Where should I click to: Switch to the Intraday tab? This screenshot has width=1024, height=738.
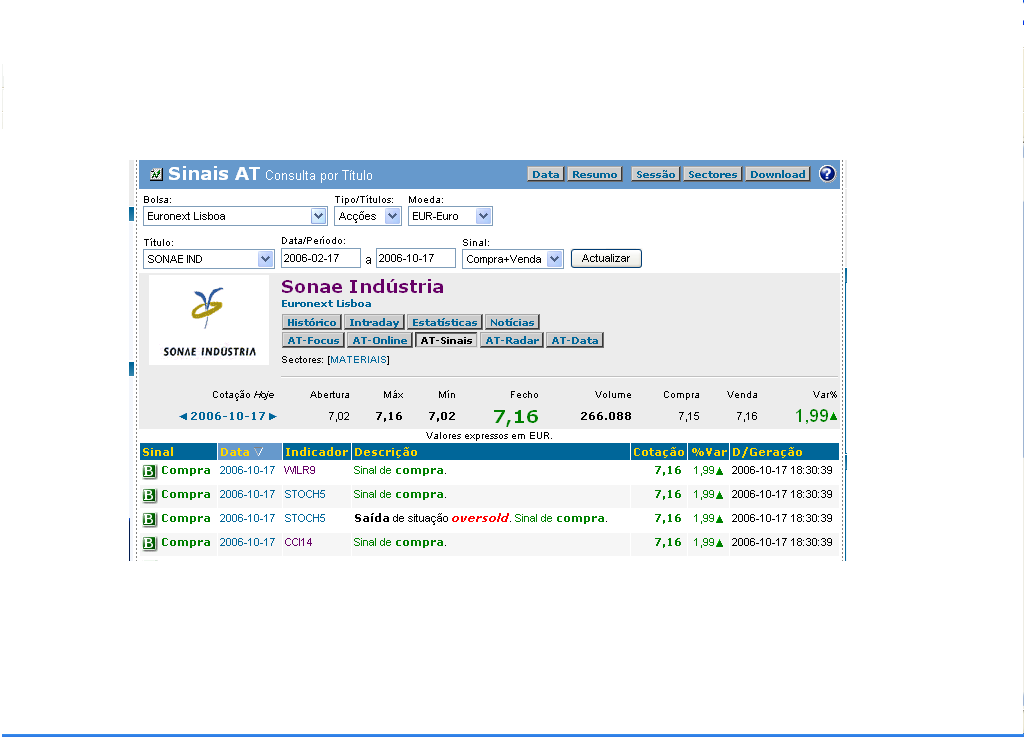(x=374, y=322)
